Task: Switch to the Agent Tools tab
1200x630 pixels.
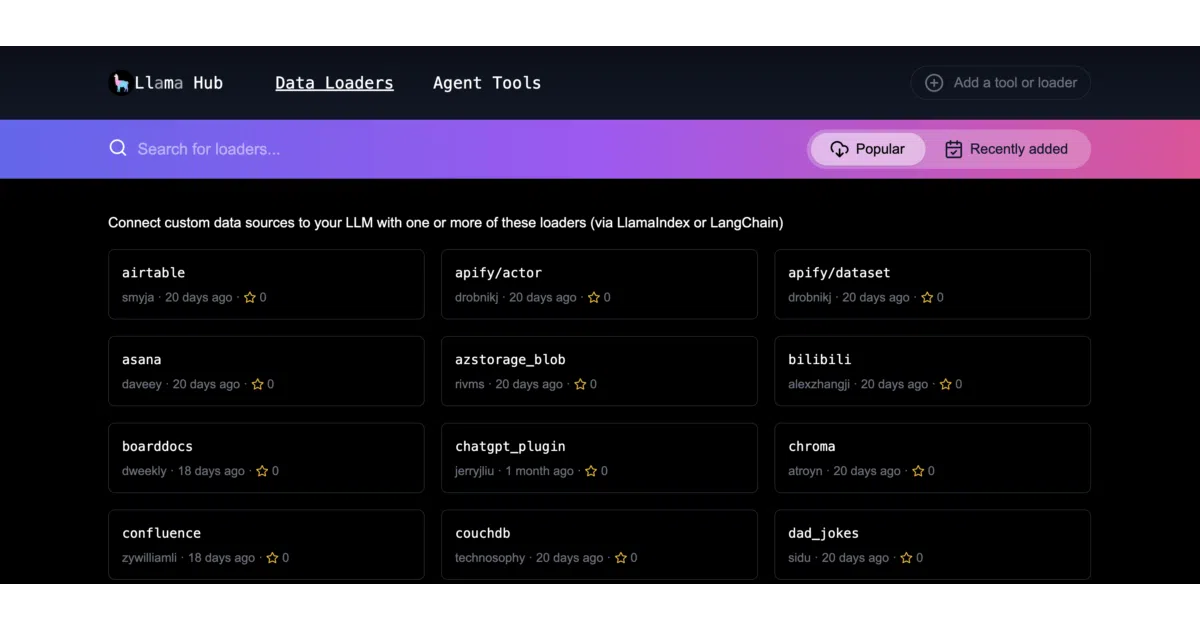Action: [487, 83]
